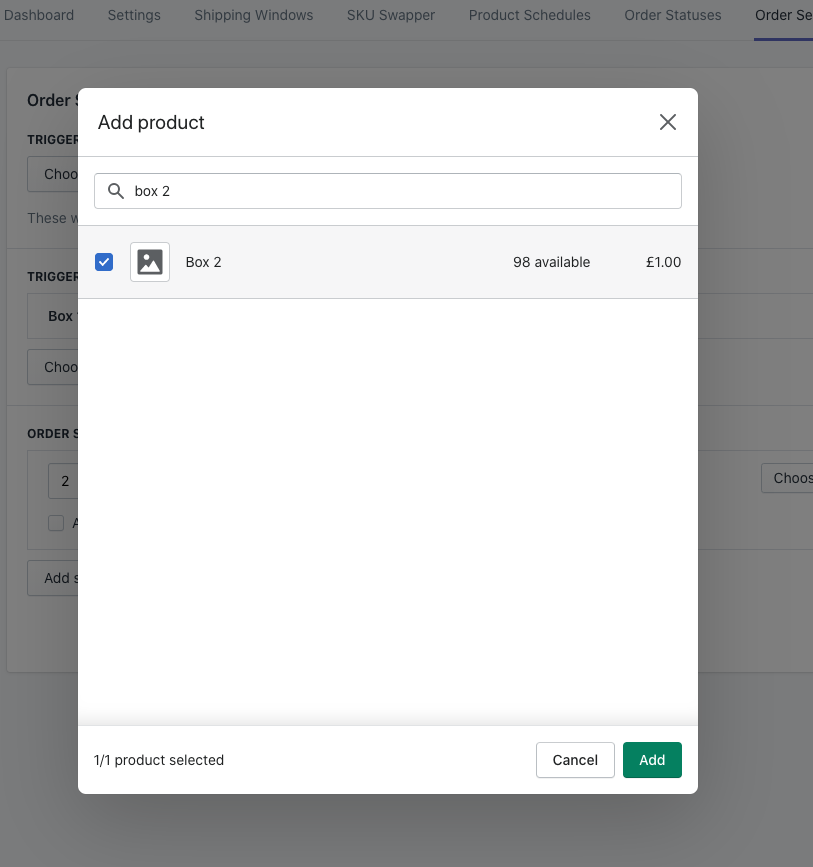Select the SKU Swapper tab
Screen dimensions: 813x867
click(391, 15)
